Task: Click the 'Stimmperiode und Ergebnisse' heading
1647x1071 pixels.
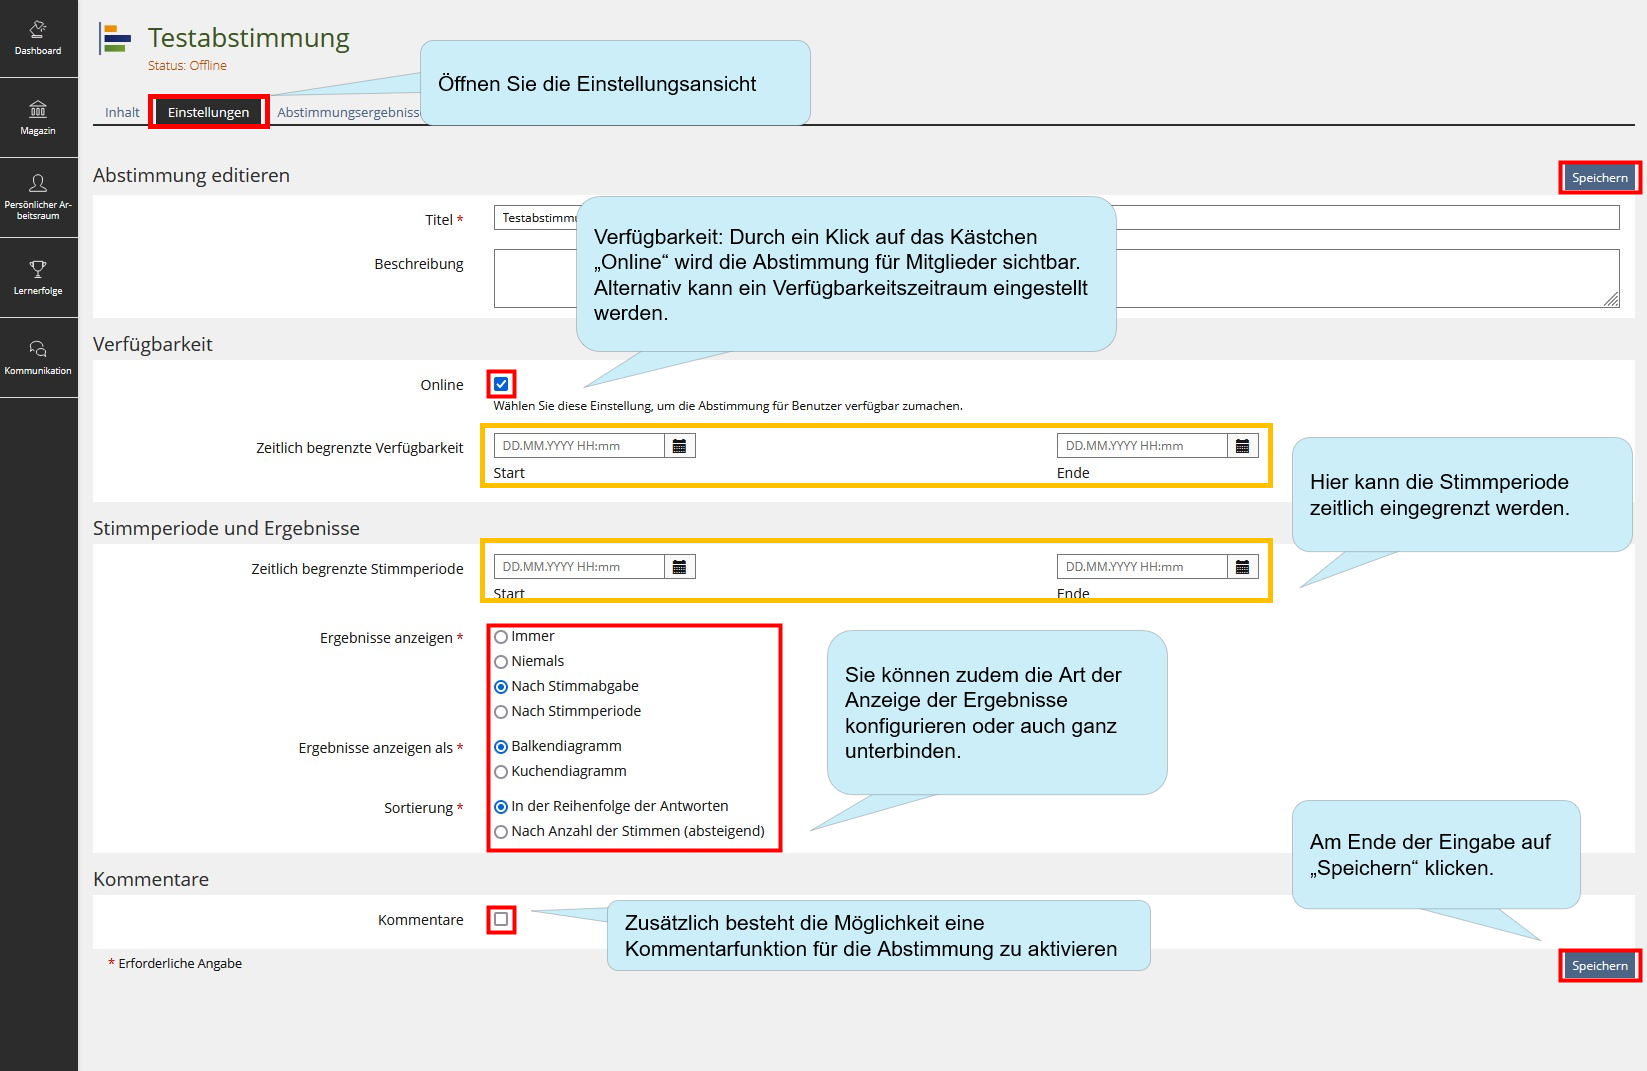Action: pyautogui.click(x=226, y=528)
